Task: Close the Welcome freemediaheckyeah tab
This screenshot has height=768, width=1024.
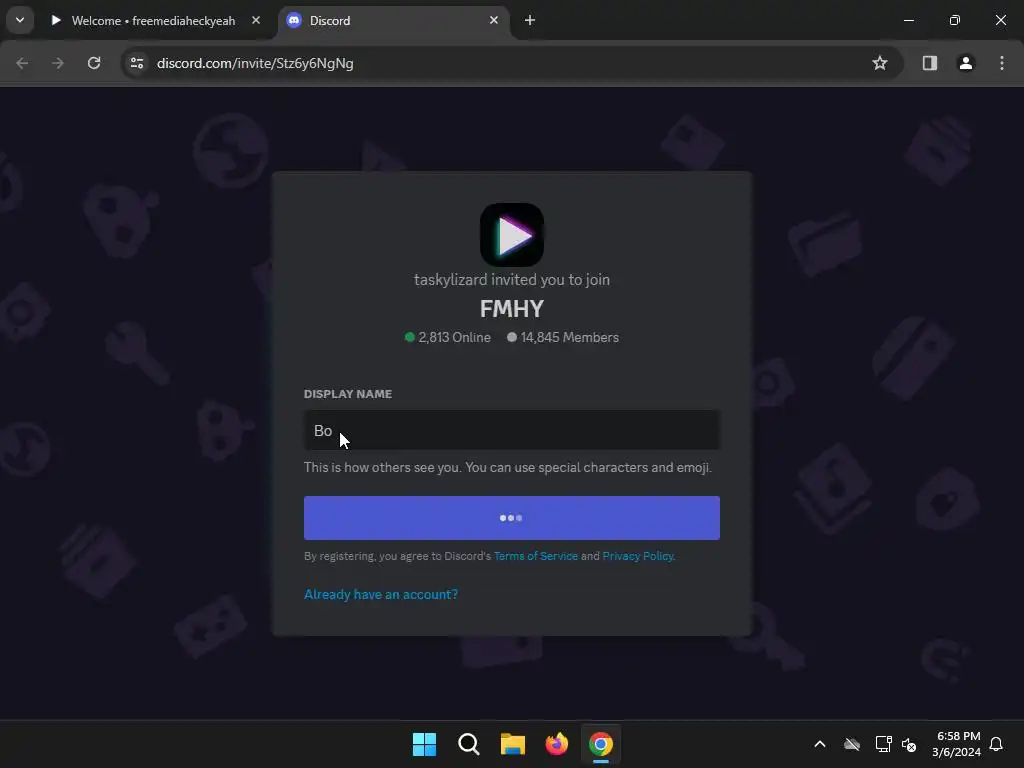Action: pyautogui.click(x=256, y=20)
